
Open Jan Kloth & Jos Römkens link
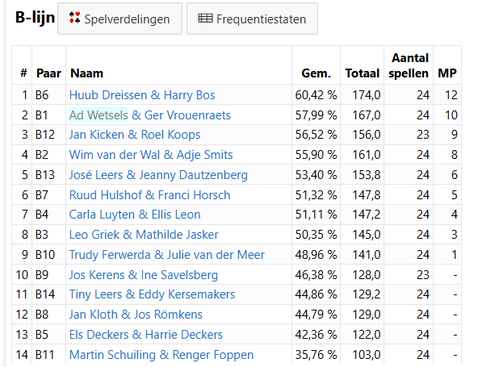pos(136,314)
